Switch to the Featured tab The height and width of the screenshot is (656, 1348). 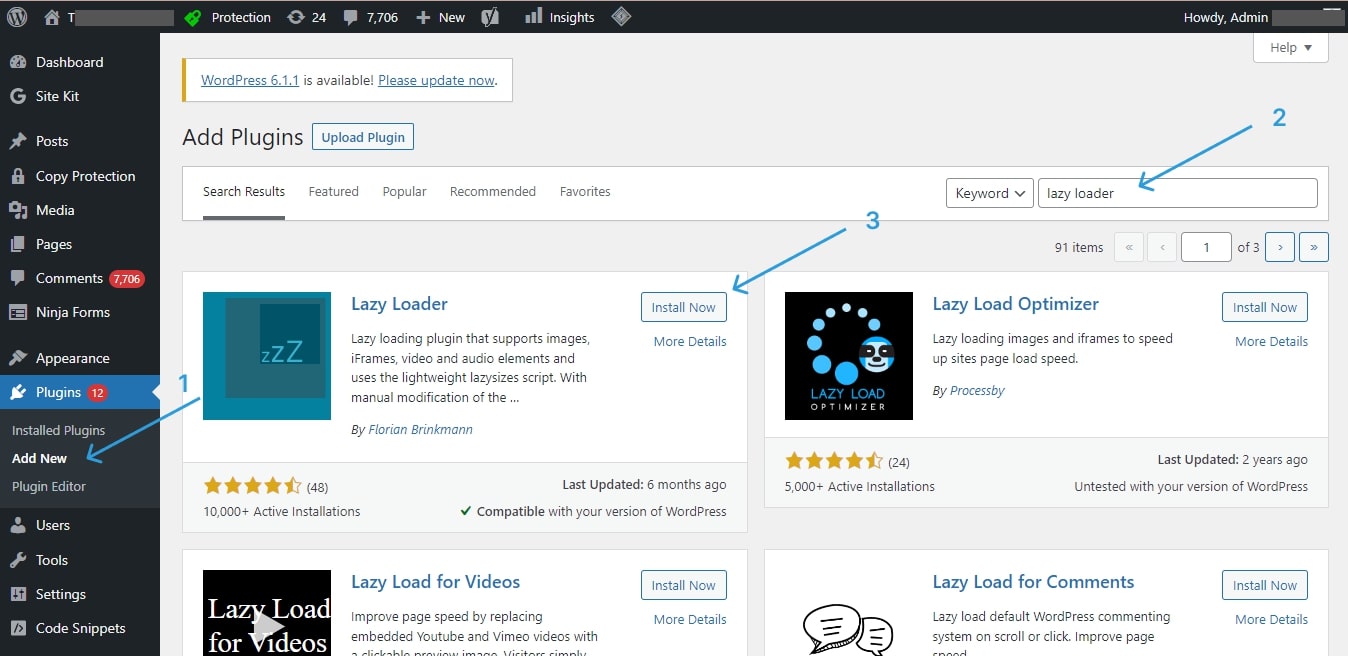tap(333, 191)
